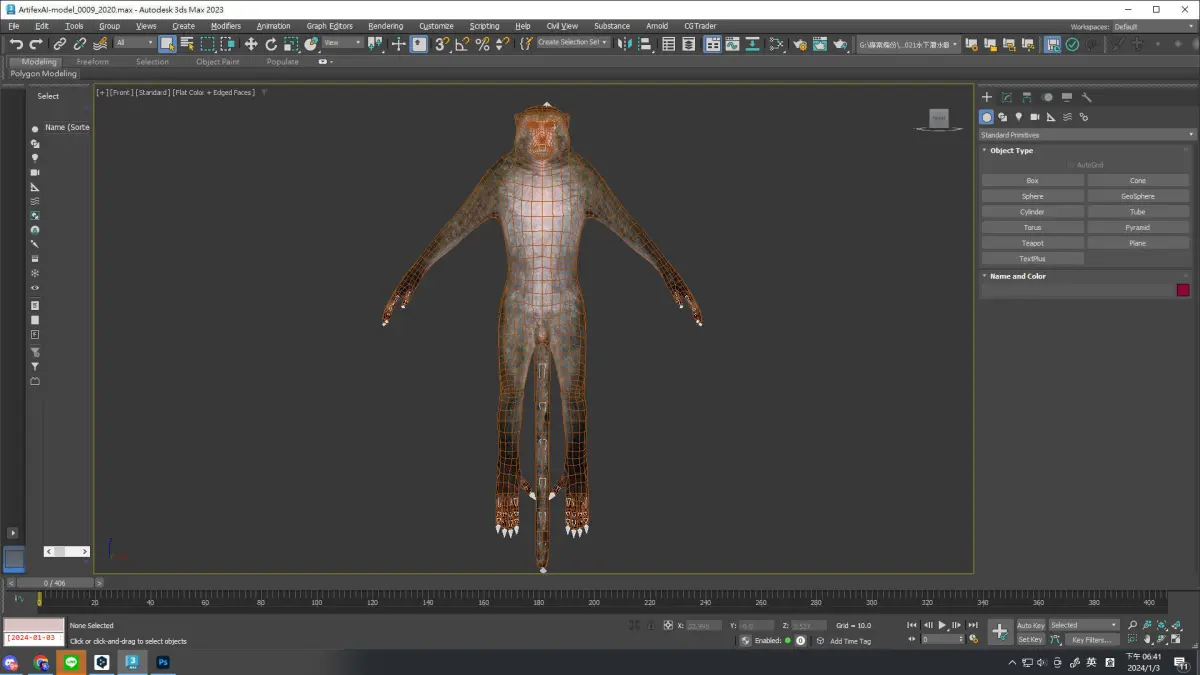Toggle Auto Key animation mode

(1030, 625)
